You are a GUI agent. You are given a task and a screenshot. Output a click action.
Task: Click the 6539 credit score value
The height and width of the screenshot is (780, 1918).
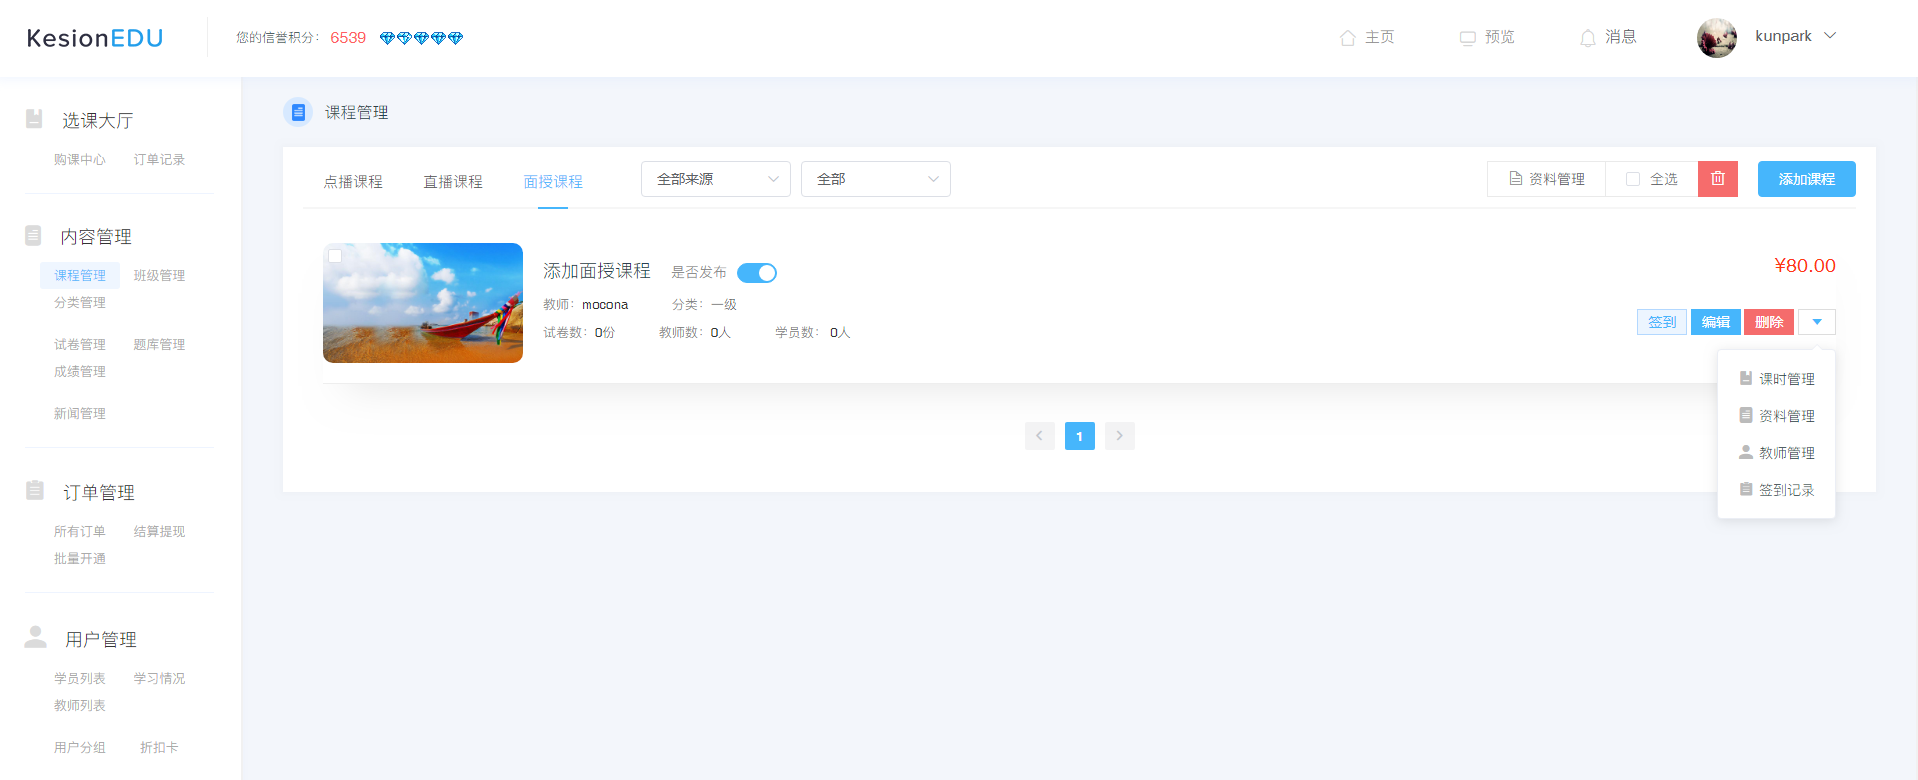(348, 38)
